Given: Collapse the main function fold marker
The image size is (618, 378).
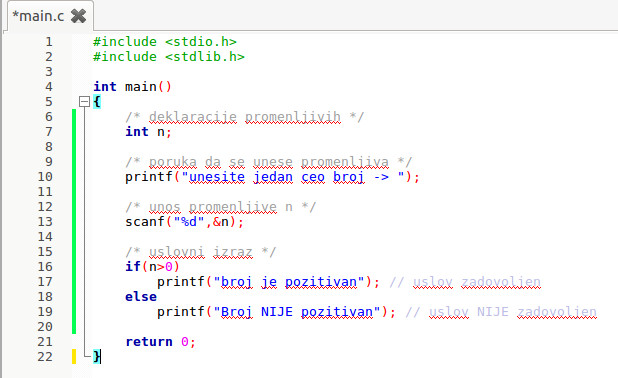Looking at the screenshot, I should (x=84, y=102).
